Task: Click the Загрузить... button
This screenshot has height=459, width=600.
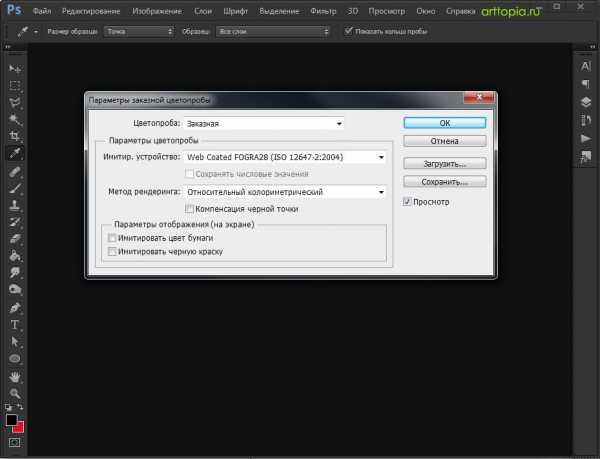Action: tap(445, 164)
